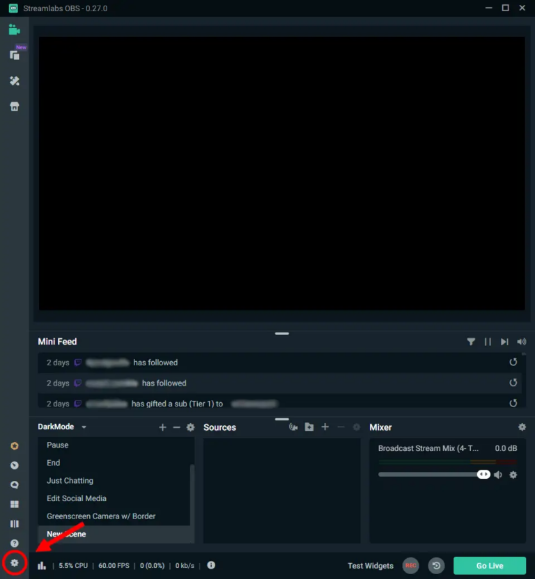This screenshot has height=581, width=536.
Task: Remove the selected scene with minus icon
Action: [177, 428]
